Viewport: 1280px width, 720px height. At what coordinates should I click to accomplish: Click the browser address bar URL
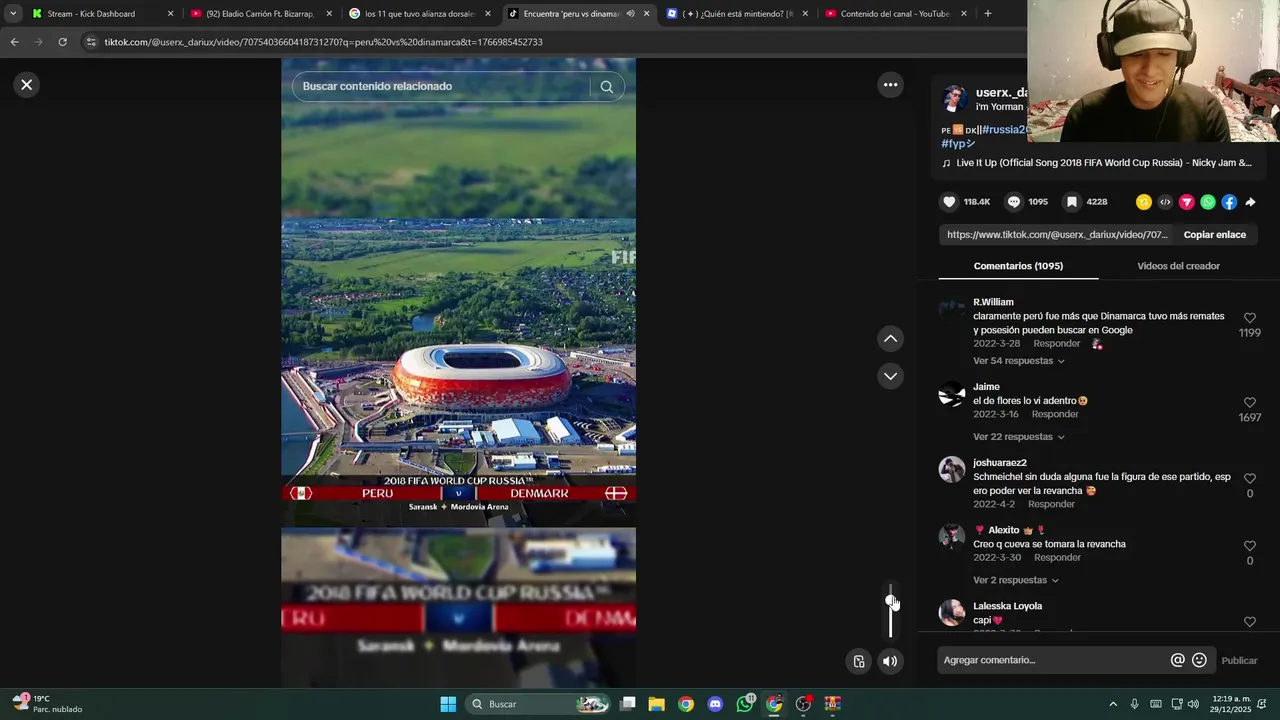[x=323, y=42]
